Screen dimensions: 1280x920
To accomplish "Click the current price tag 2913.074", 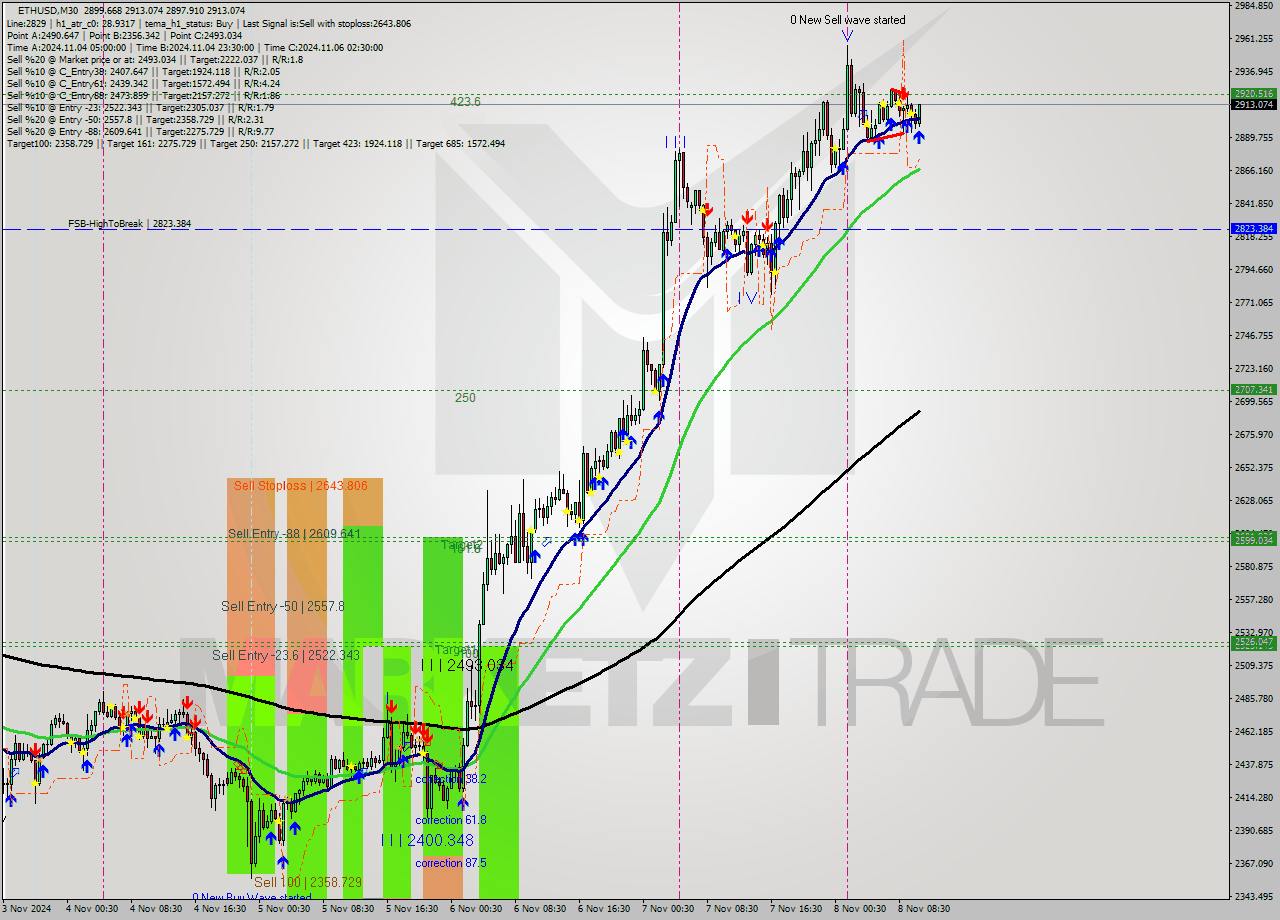I will point(1253,104).
